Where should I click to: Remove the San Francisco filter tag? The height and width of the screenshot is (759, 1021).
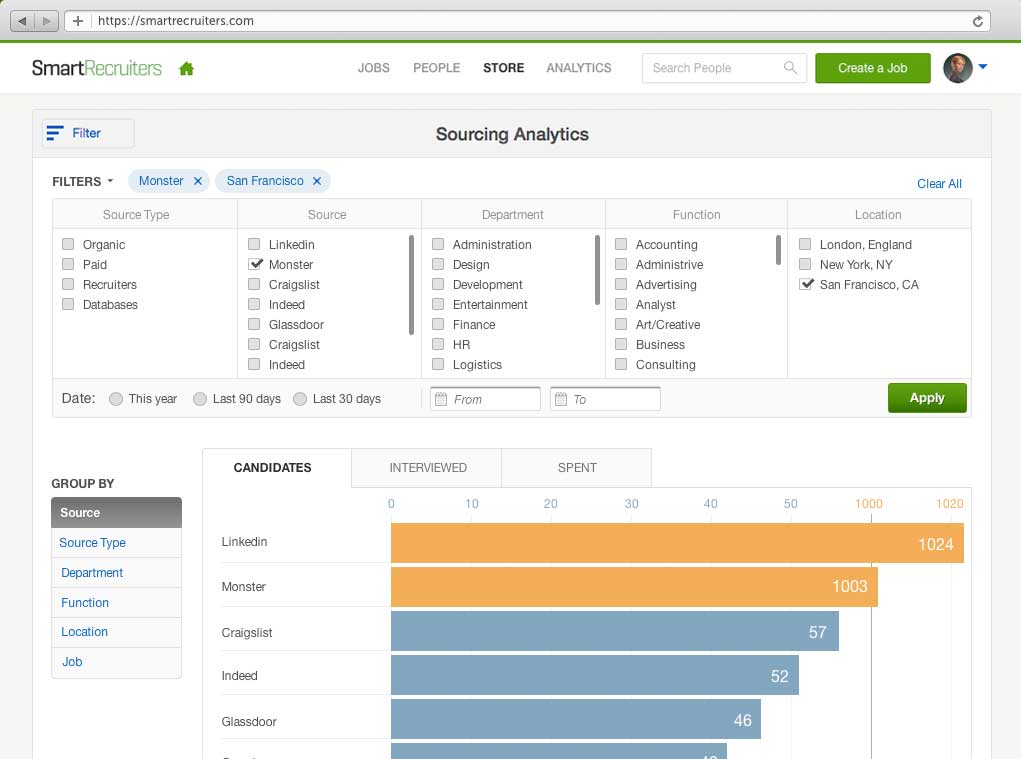click(x=317, y=181)
